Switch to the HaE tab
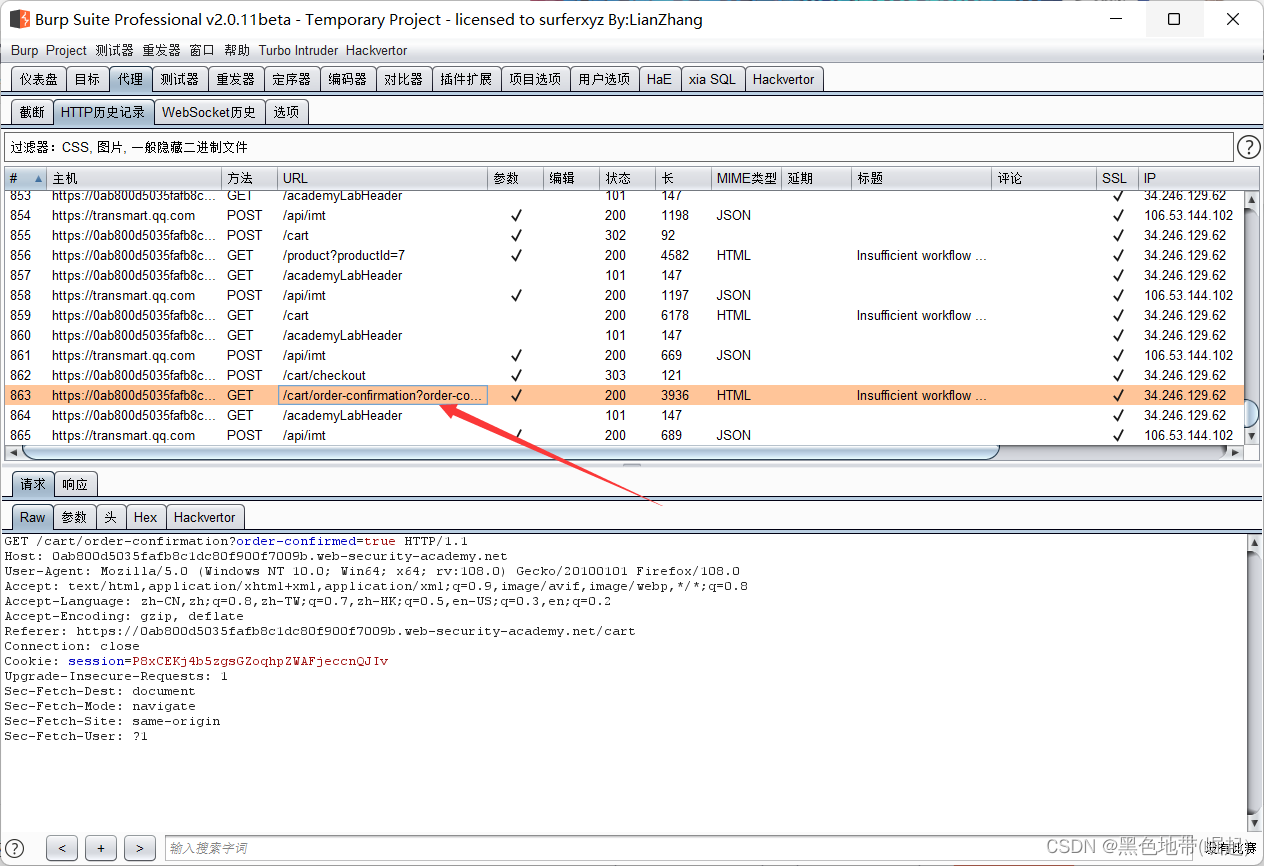 coord(659,79)
